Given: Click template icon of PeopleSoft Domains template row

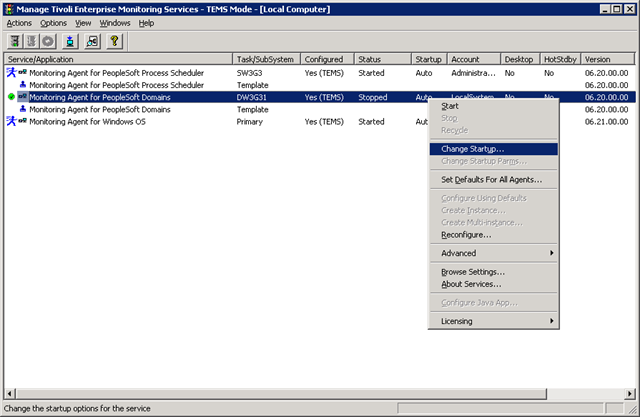Looking at the screenshot, I should 23,109.
